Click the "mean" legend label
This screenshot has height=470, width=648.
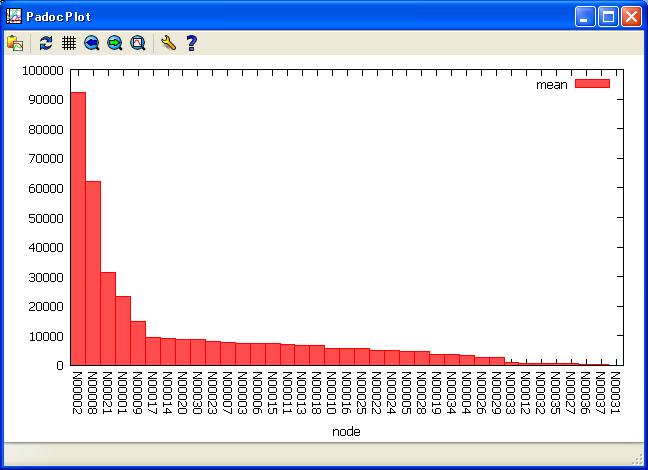[551, 85]
